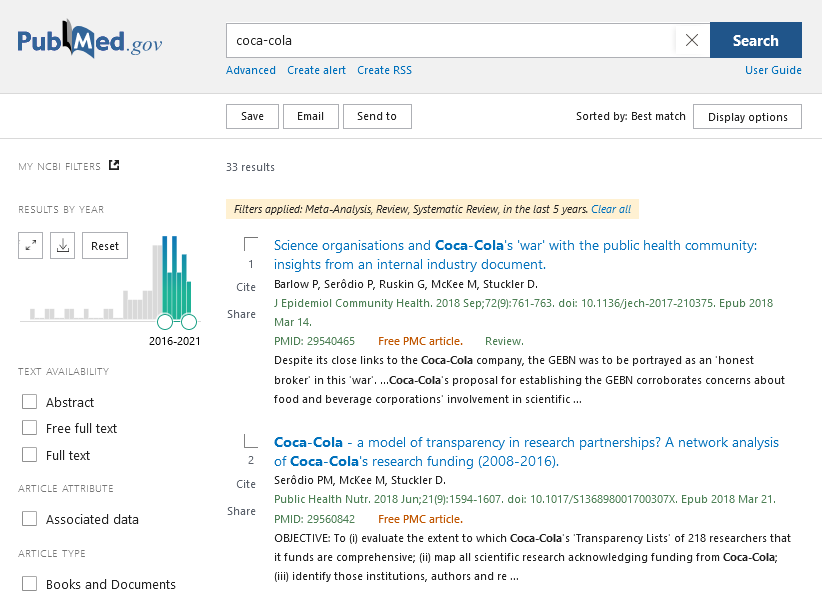Click the PubMed.gov logo
This screenshot has height=600, width=822.
coord(89,42)
